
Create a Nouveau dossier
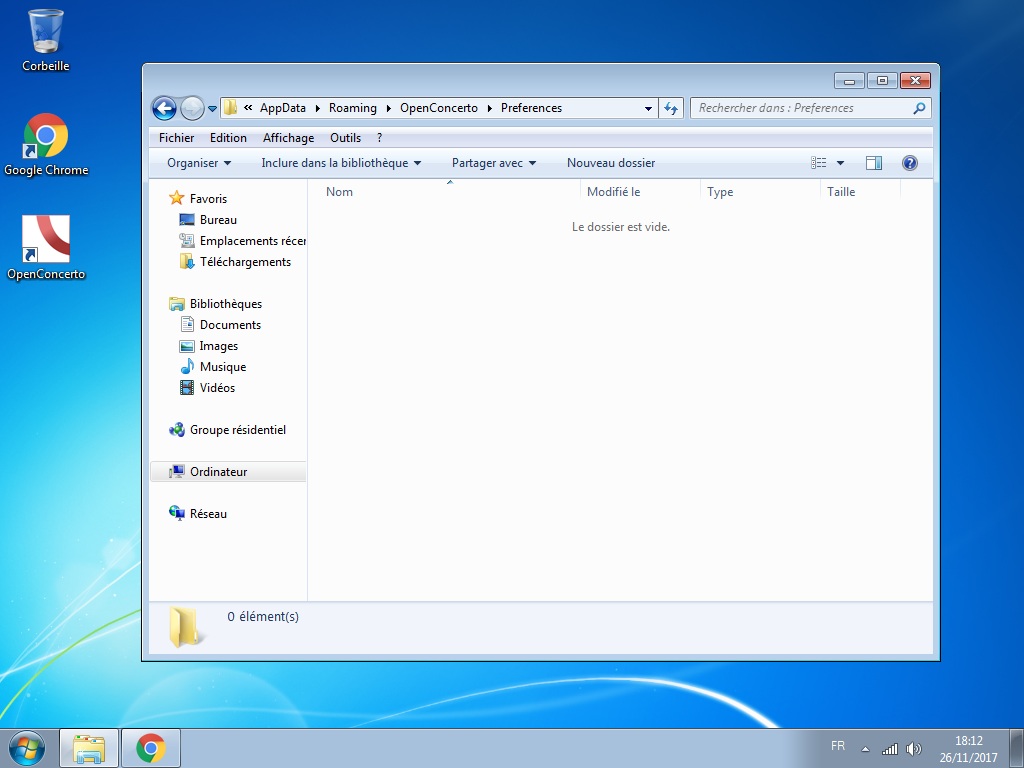611,163
